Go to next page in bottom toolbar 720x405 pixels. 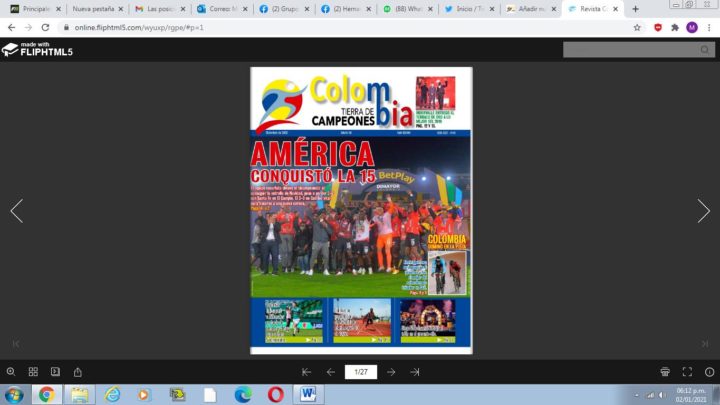tap(391, 372)
